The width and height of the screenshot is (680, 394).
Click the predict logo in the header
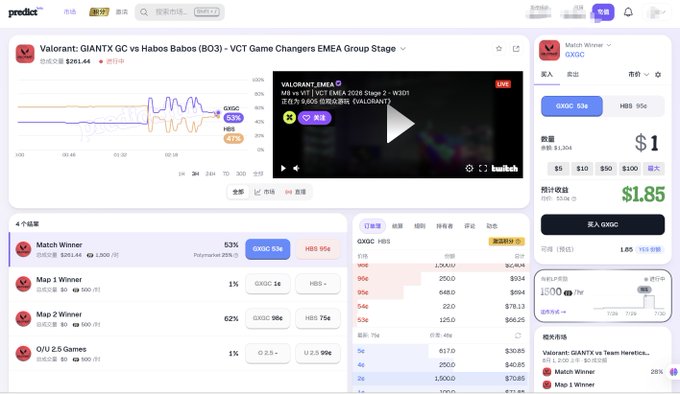coord(26,12)
